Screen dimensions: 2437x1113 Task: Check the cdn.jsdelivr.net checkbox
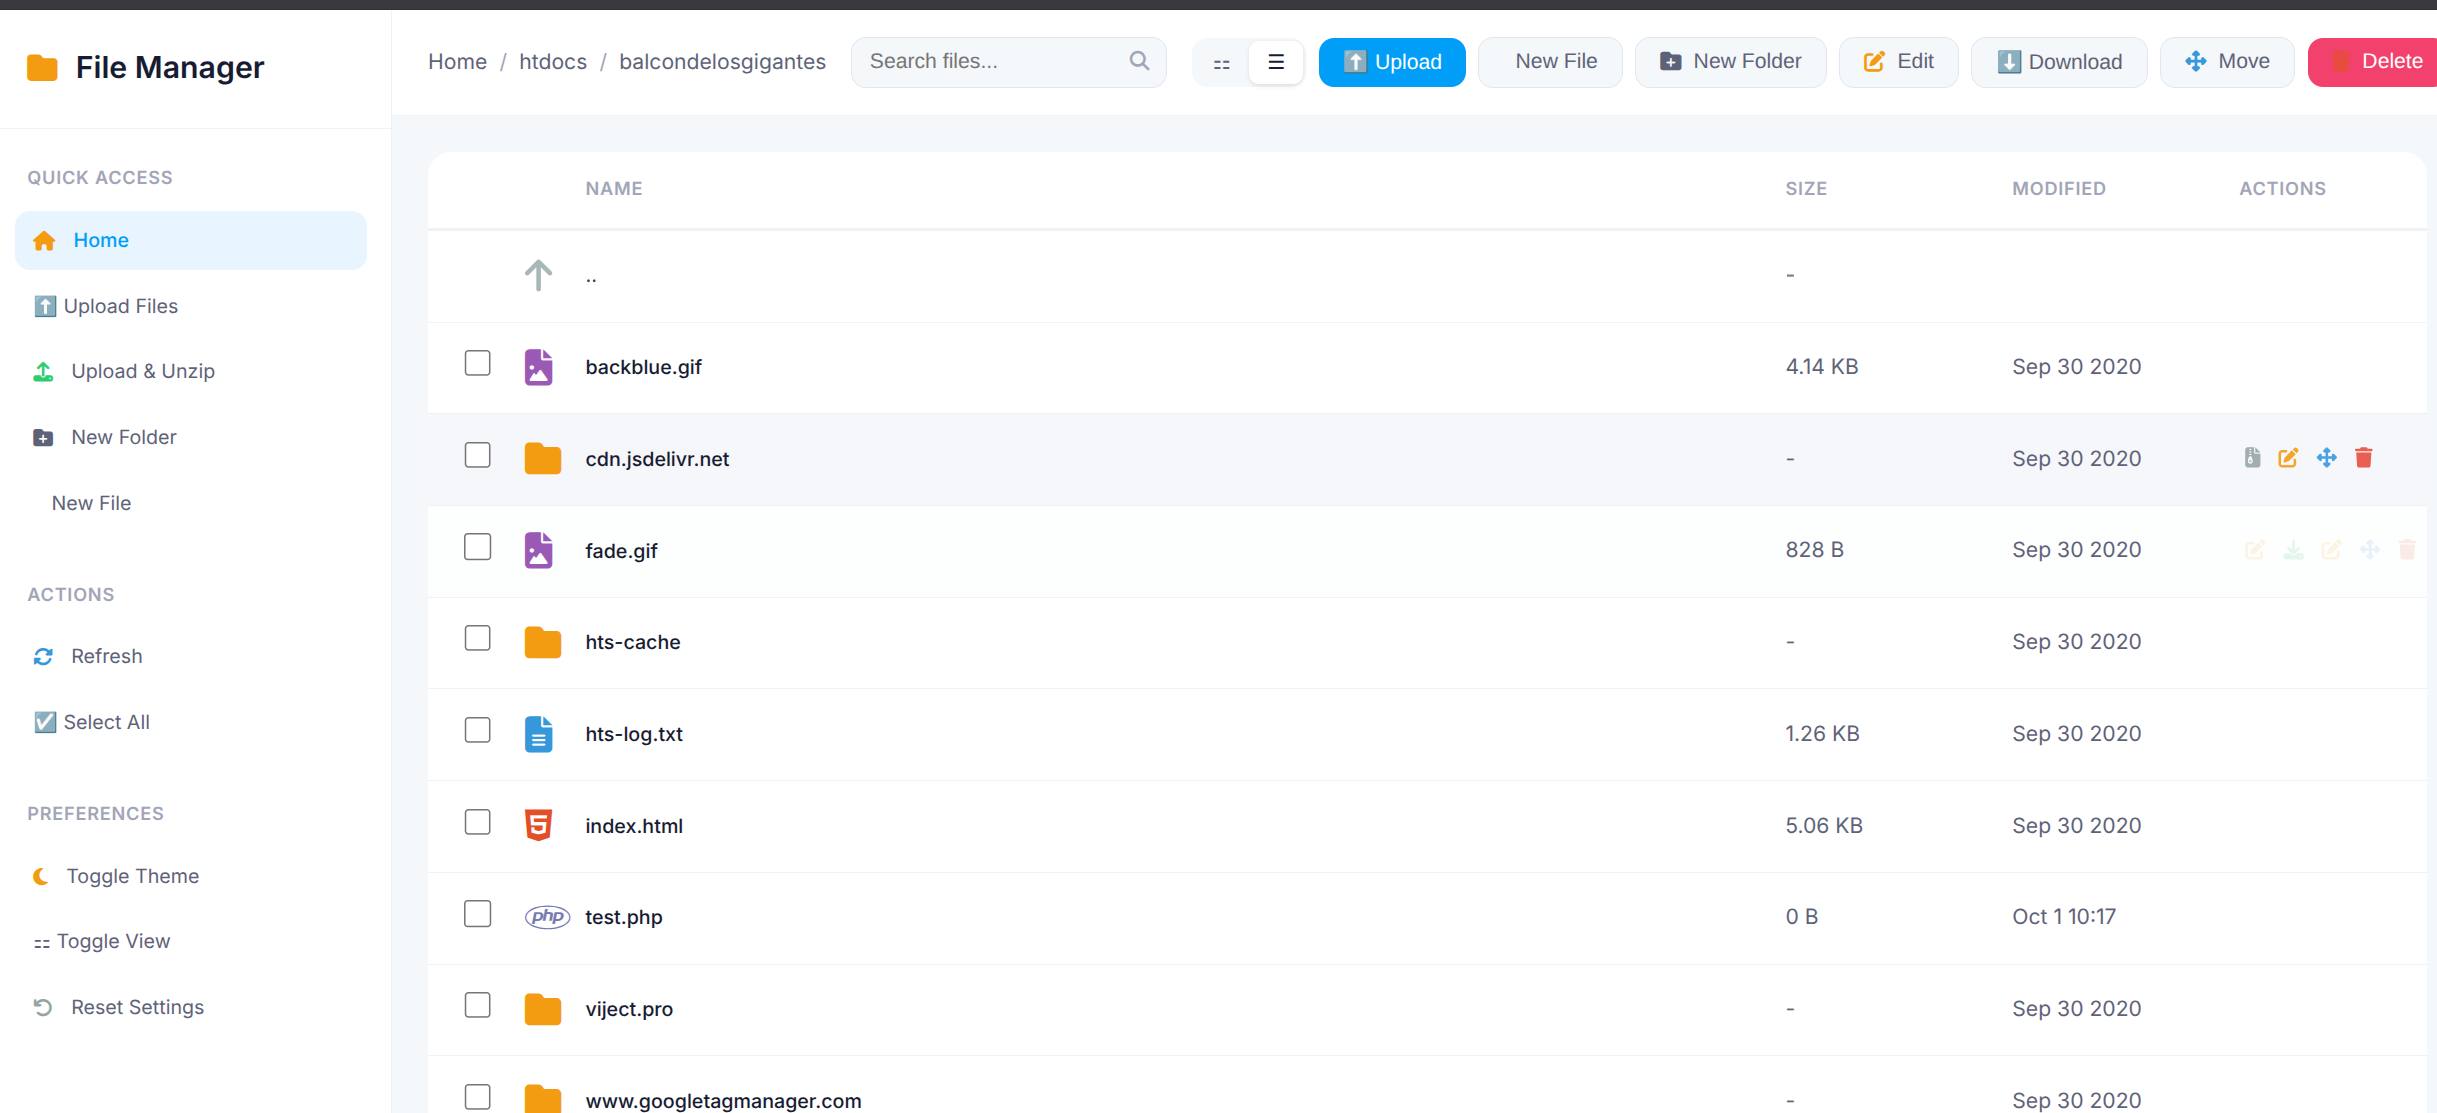click(x=477, y=455)
